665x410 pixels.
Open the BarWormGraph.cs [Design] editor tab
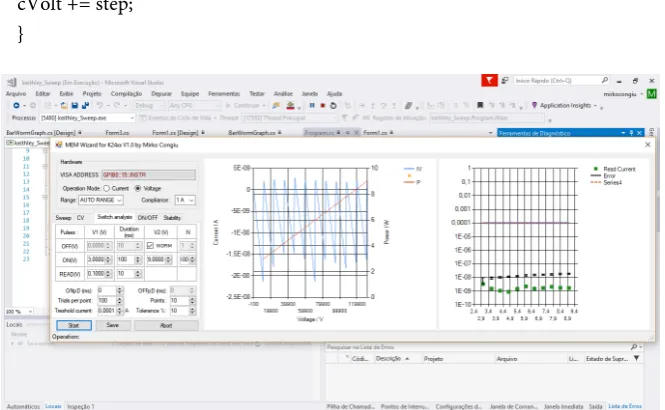pos(44,133)
